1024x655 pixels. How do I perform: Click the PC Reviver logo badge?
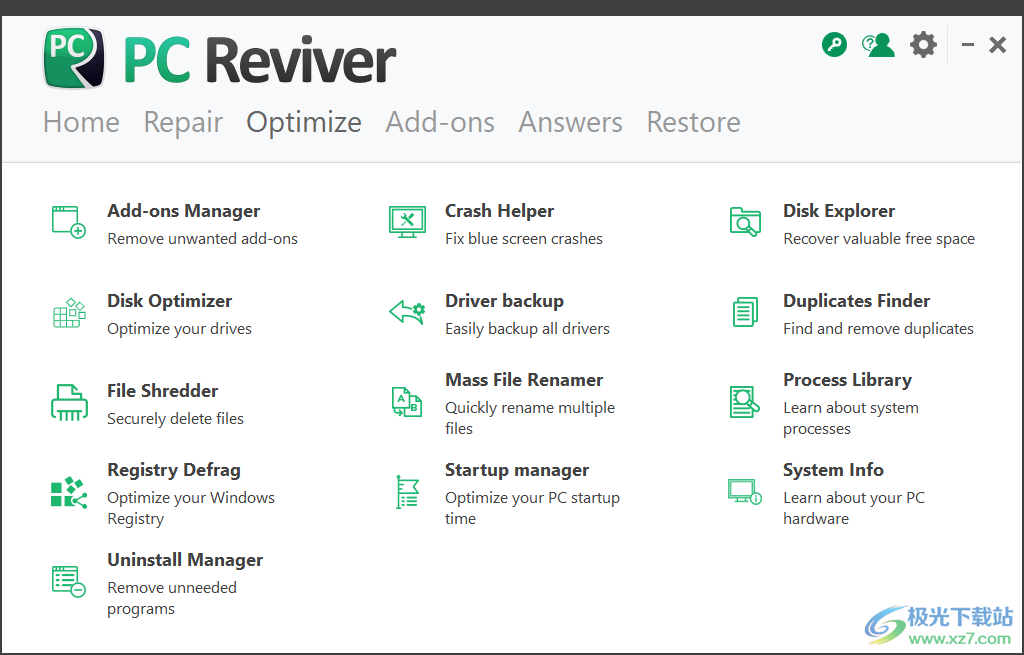(74, 58)
